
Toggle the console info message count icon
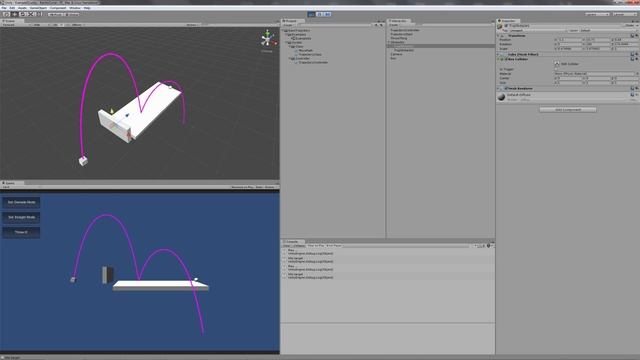(x=476, y=246)
